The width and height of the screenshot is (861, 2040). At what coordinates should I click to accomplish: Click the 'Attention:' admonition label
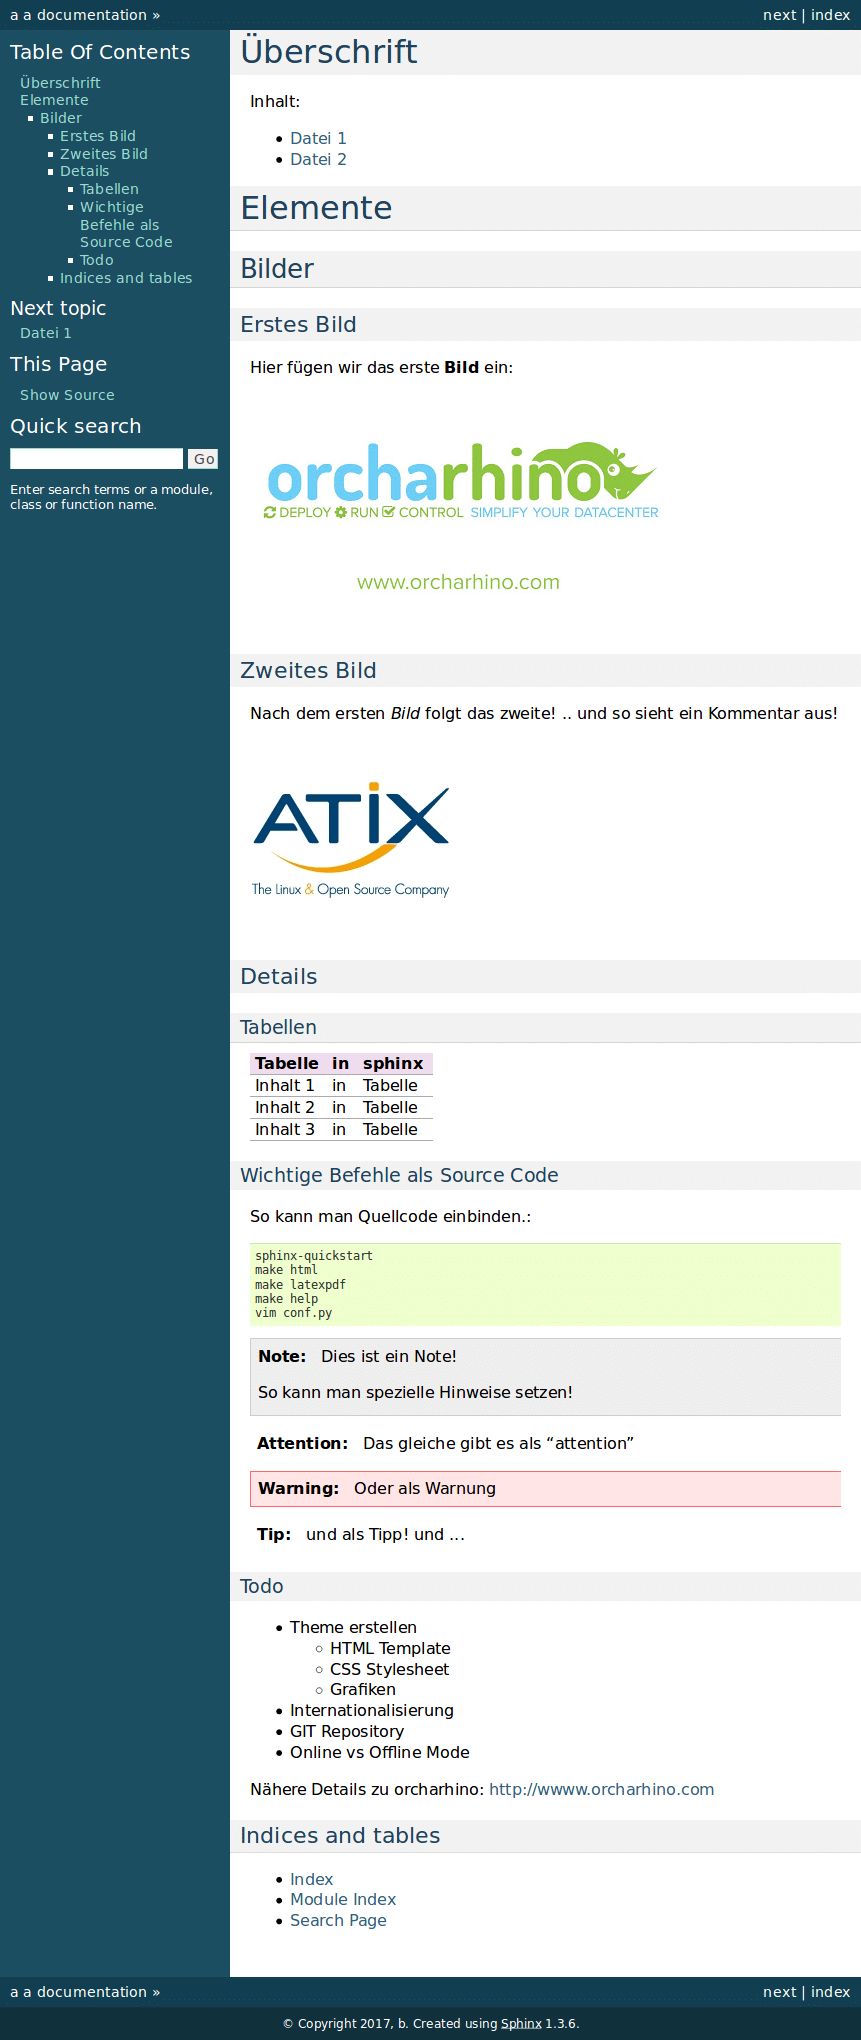pyautogui.click(x=302, y=1443)
